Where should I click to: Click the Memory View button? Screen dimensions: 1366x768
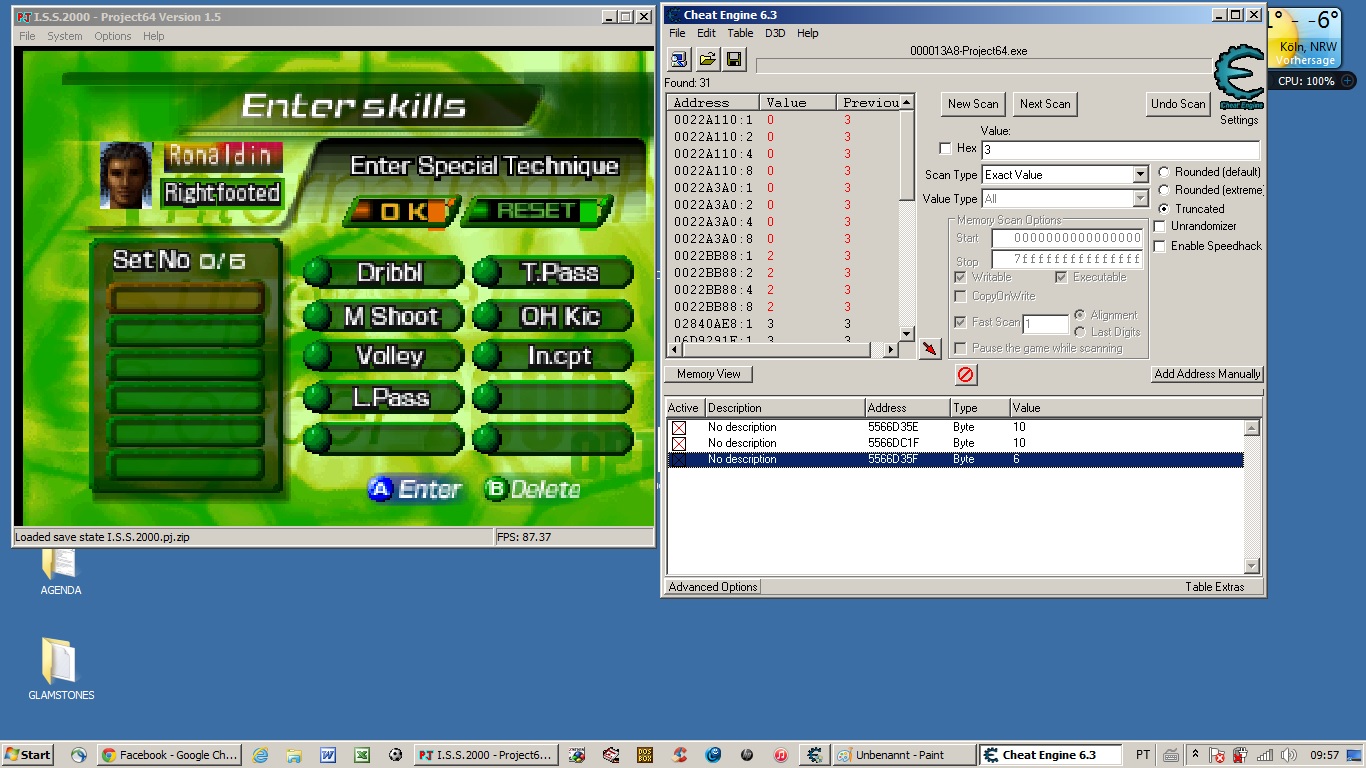point(709,374)
